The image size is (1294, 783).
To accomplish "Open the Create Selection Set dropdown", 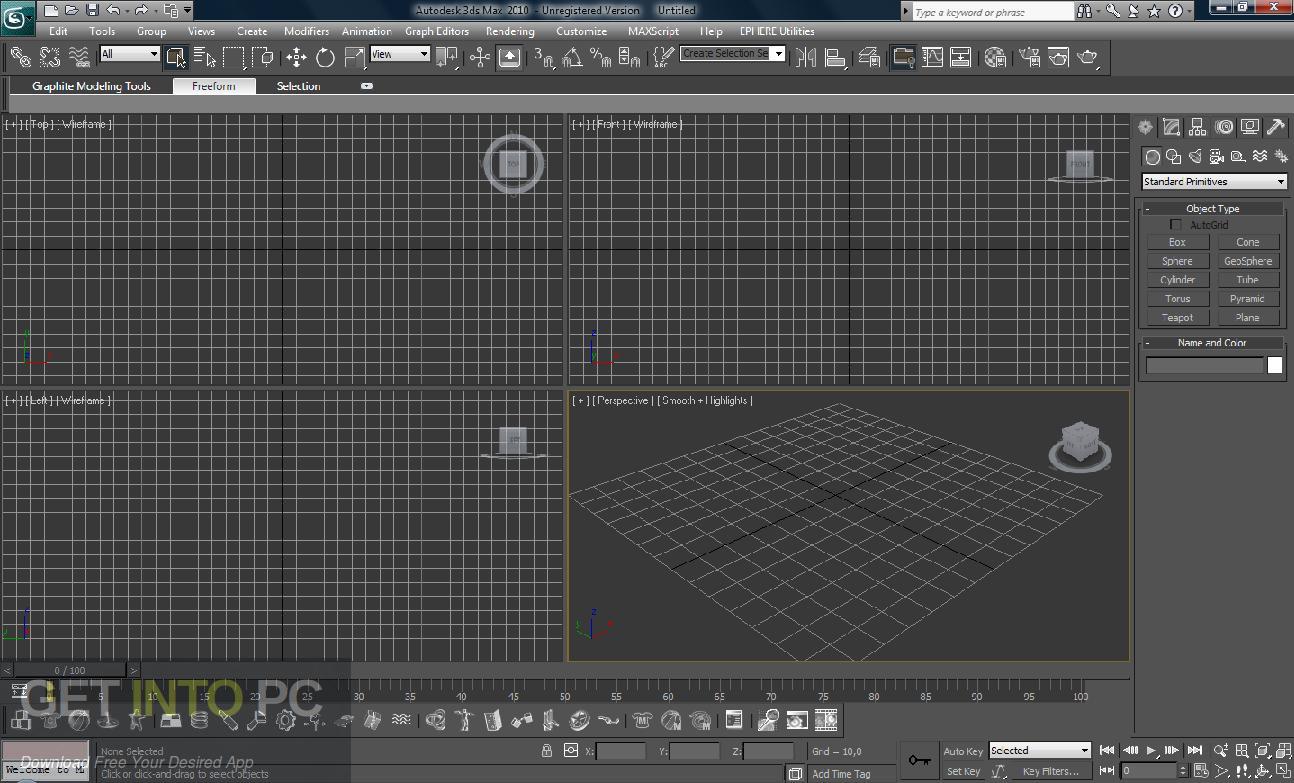I will (733, 53).
